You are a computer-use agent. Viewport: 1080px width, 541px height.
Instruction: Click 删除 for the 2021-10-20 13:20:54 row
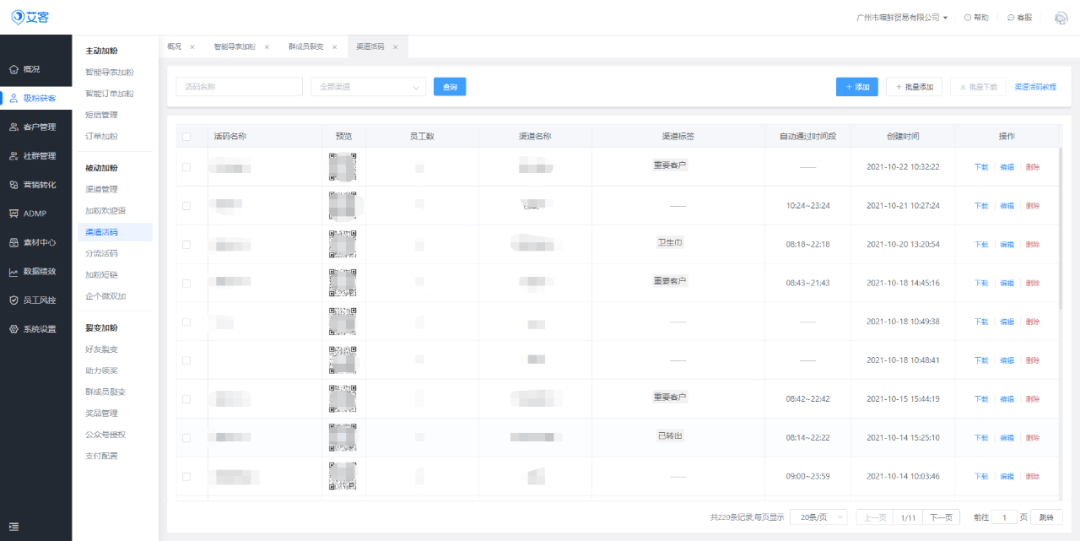(x=1032, y=244)
